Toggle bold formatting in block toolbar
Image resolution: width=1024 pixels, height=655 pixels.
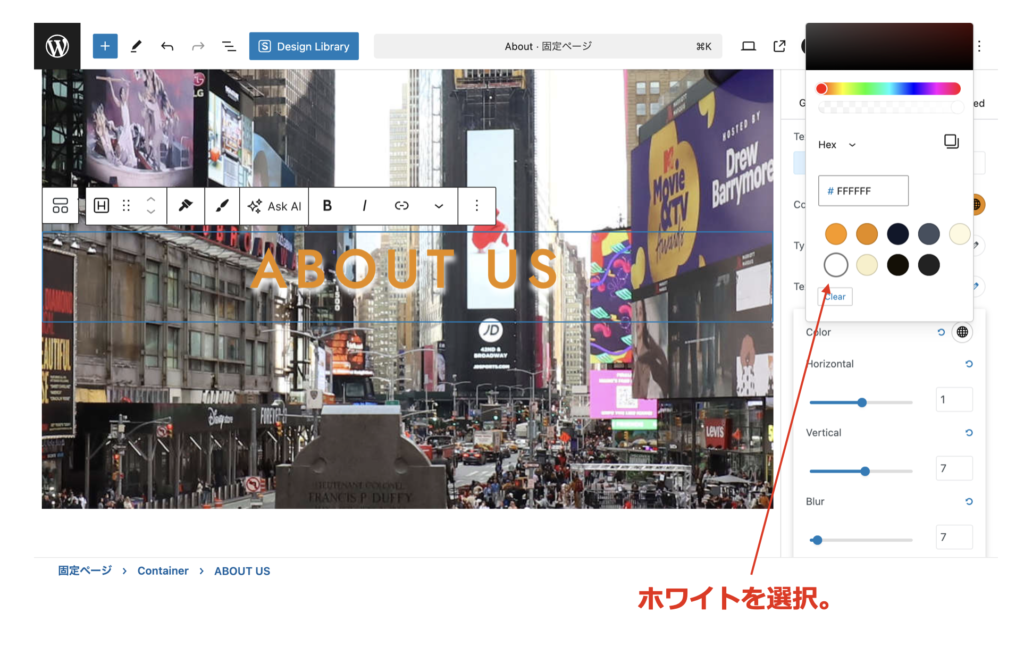point(327,206)
